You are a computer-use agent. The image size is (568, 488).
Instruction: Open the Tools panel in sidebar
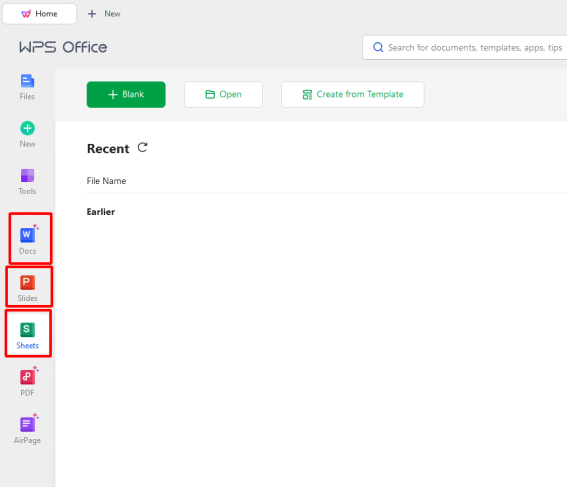coord(27,182)
